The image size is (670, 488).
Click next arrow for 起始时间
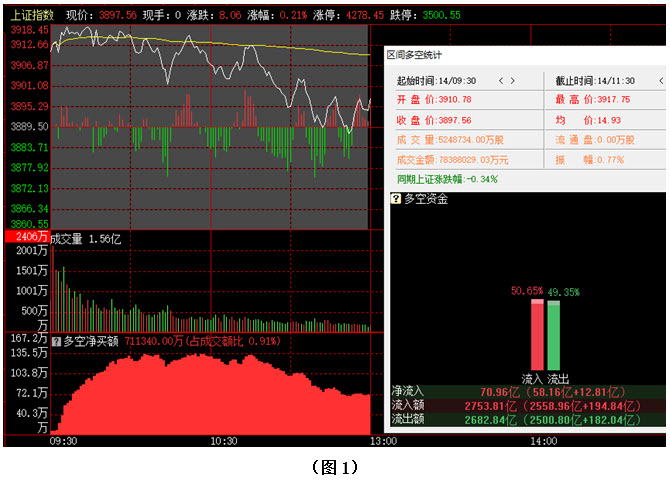(513, 80)
